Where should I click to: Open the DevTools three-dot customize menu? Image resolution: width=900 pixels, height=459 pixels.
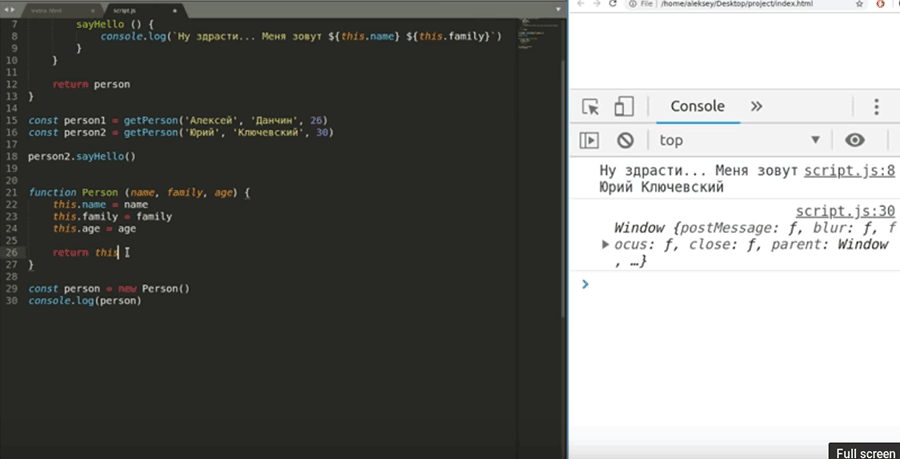tap(876, 107)
